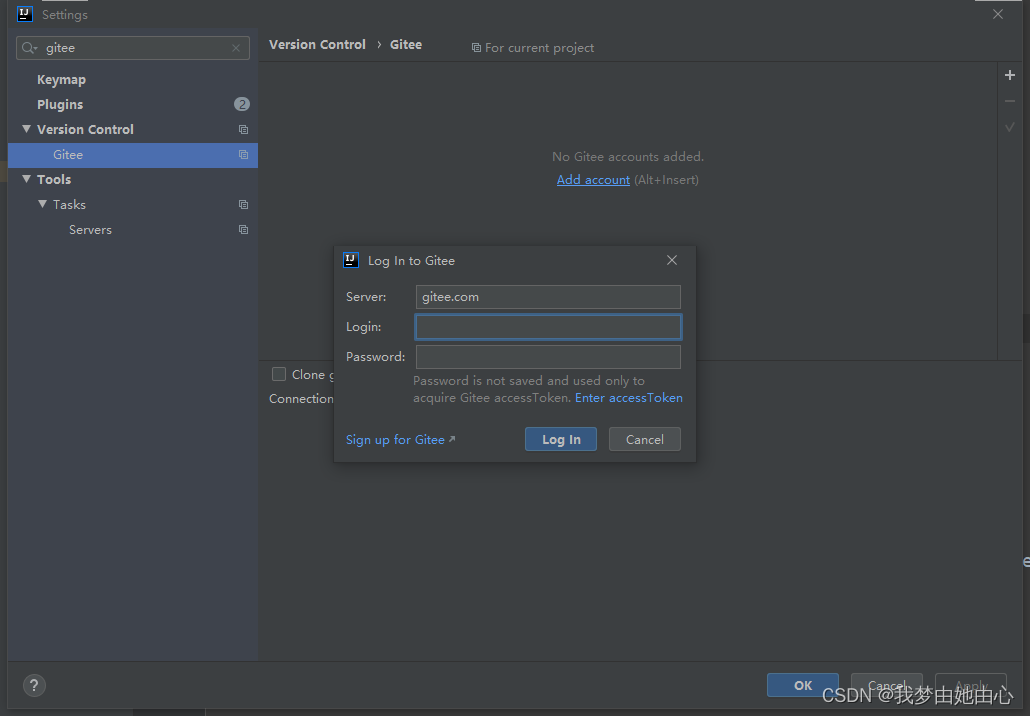Focus the Server input field
Image resolution: width=1030 pixels, height=716 pixels.
click(548, 297)
